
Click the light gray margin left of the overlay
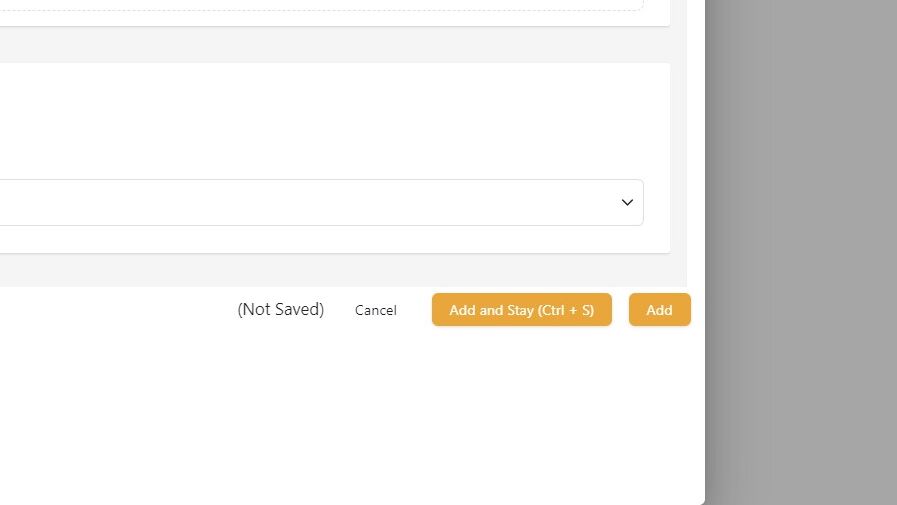point(678,143)
